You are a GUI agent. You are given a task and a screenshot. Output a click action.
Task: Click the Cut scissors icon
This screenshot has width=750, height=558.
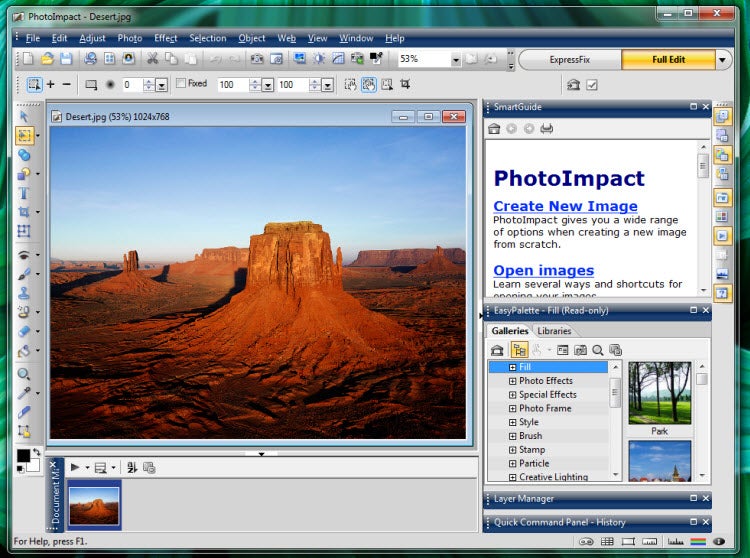(x=152, y=59)
